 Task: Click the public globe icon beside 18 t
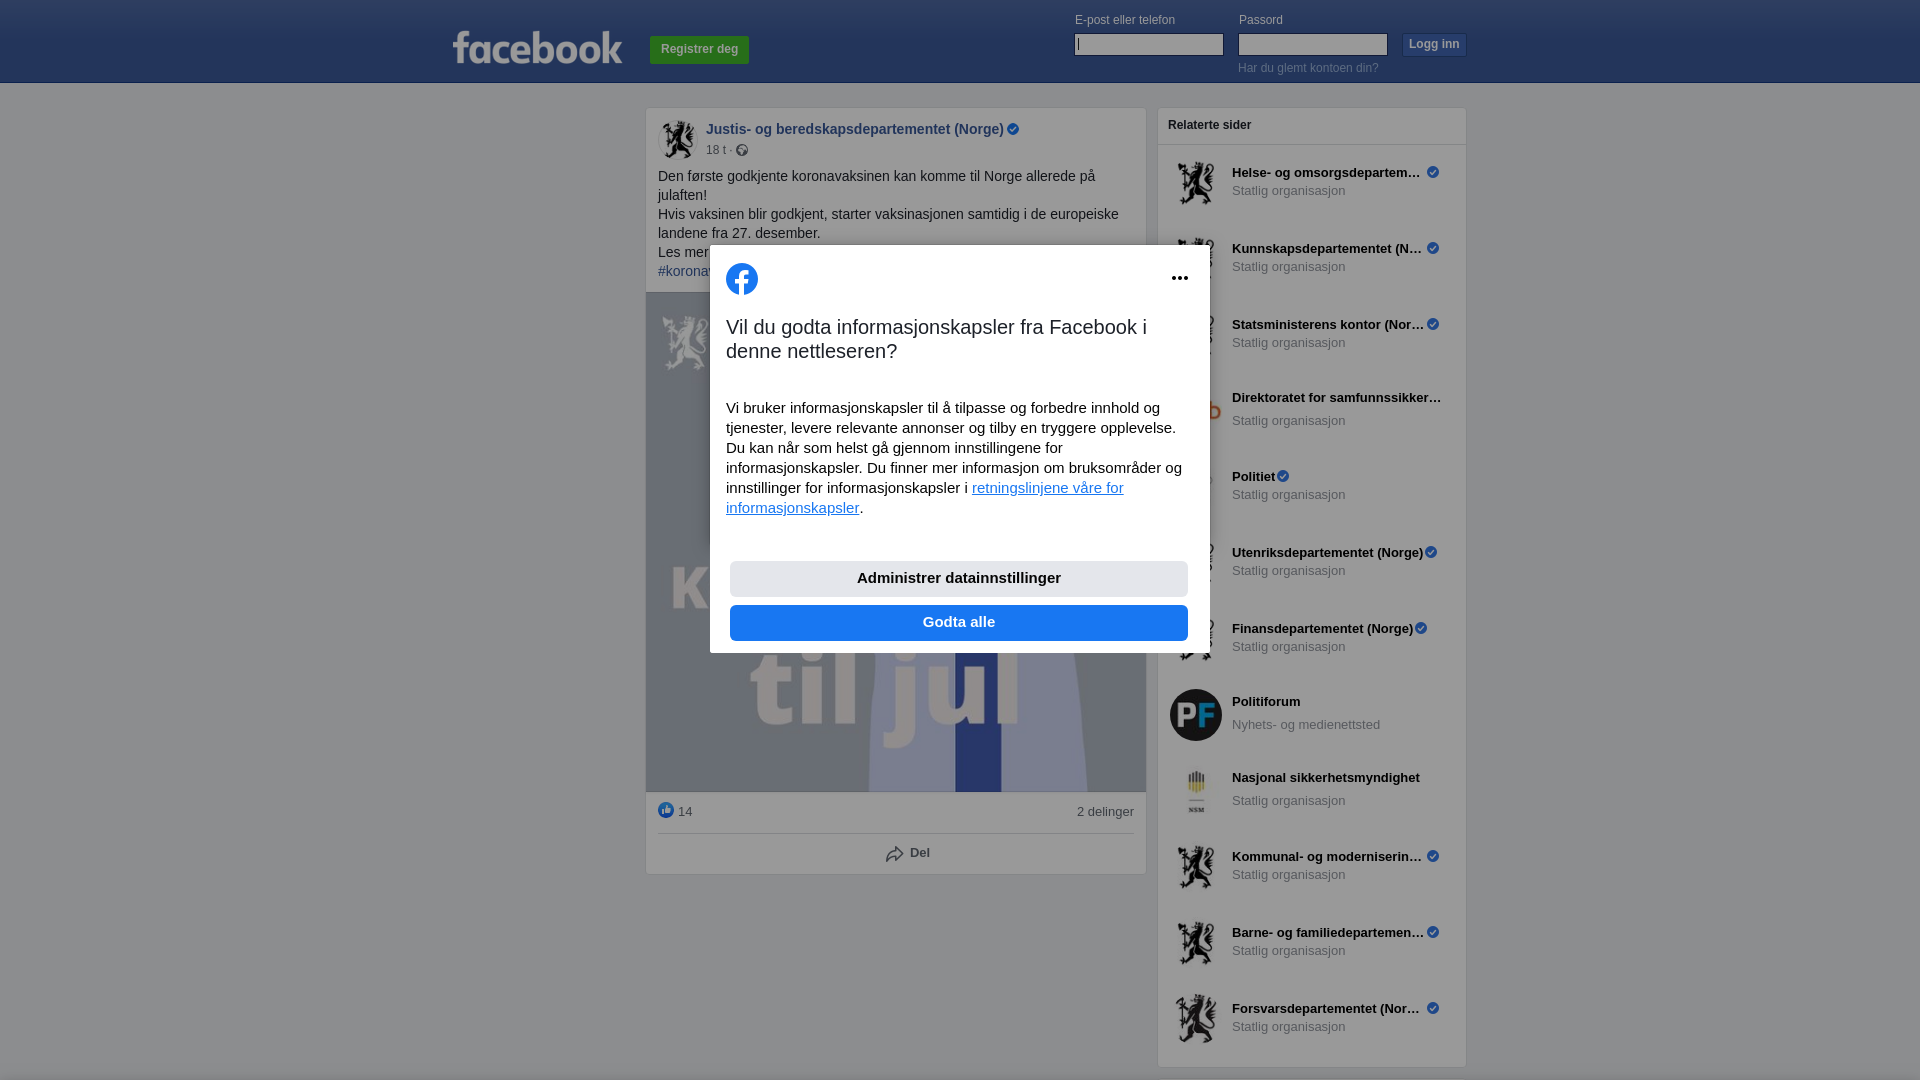coord(742,150)
